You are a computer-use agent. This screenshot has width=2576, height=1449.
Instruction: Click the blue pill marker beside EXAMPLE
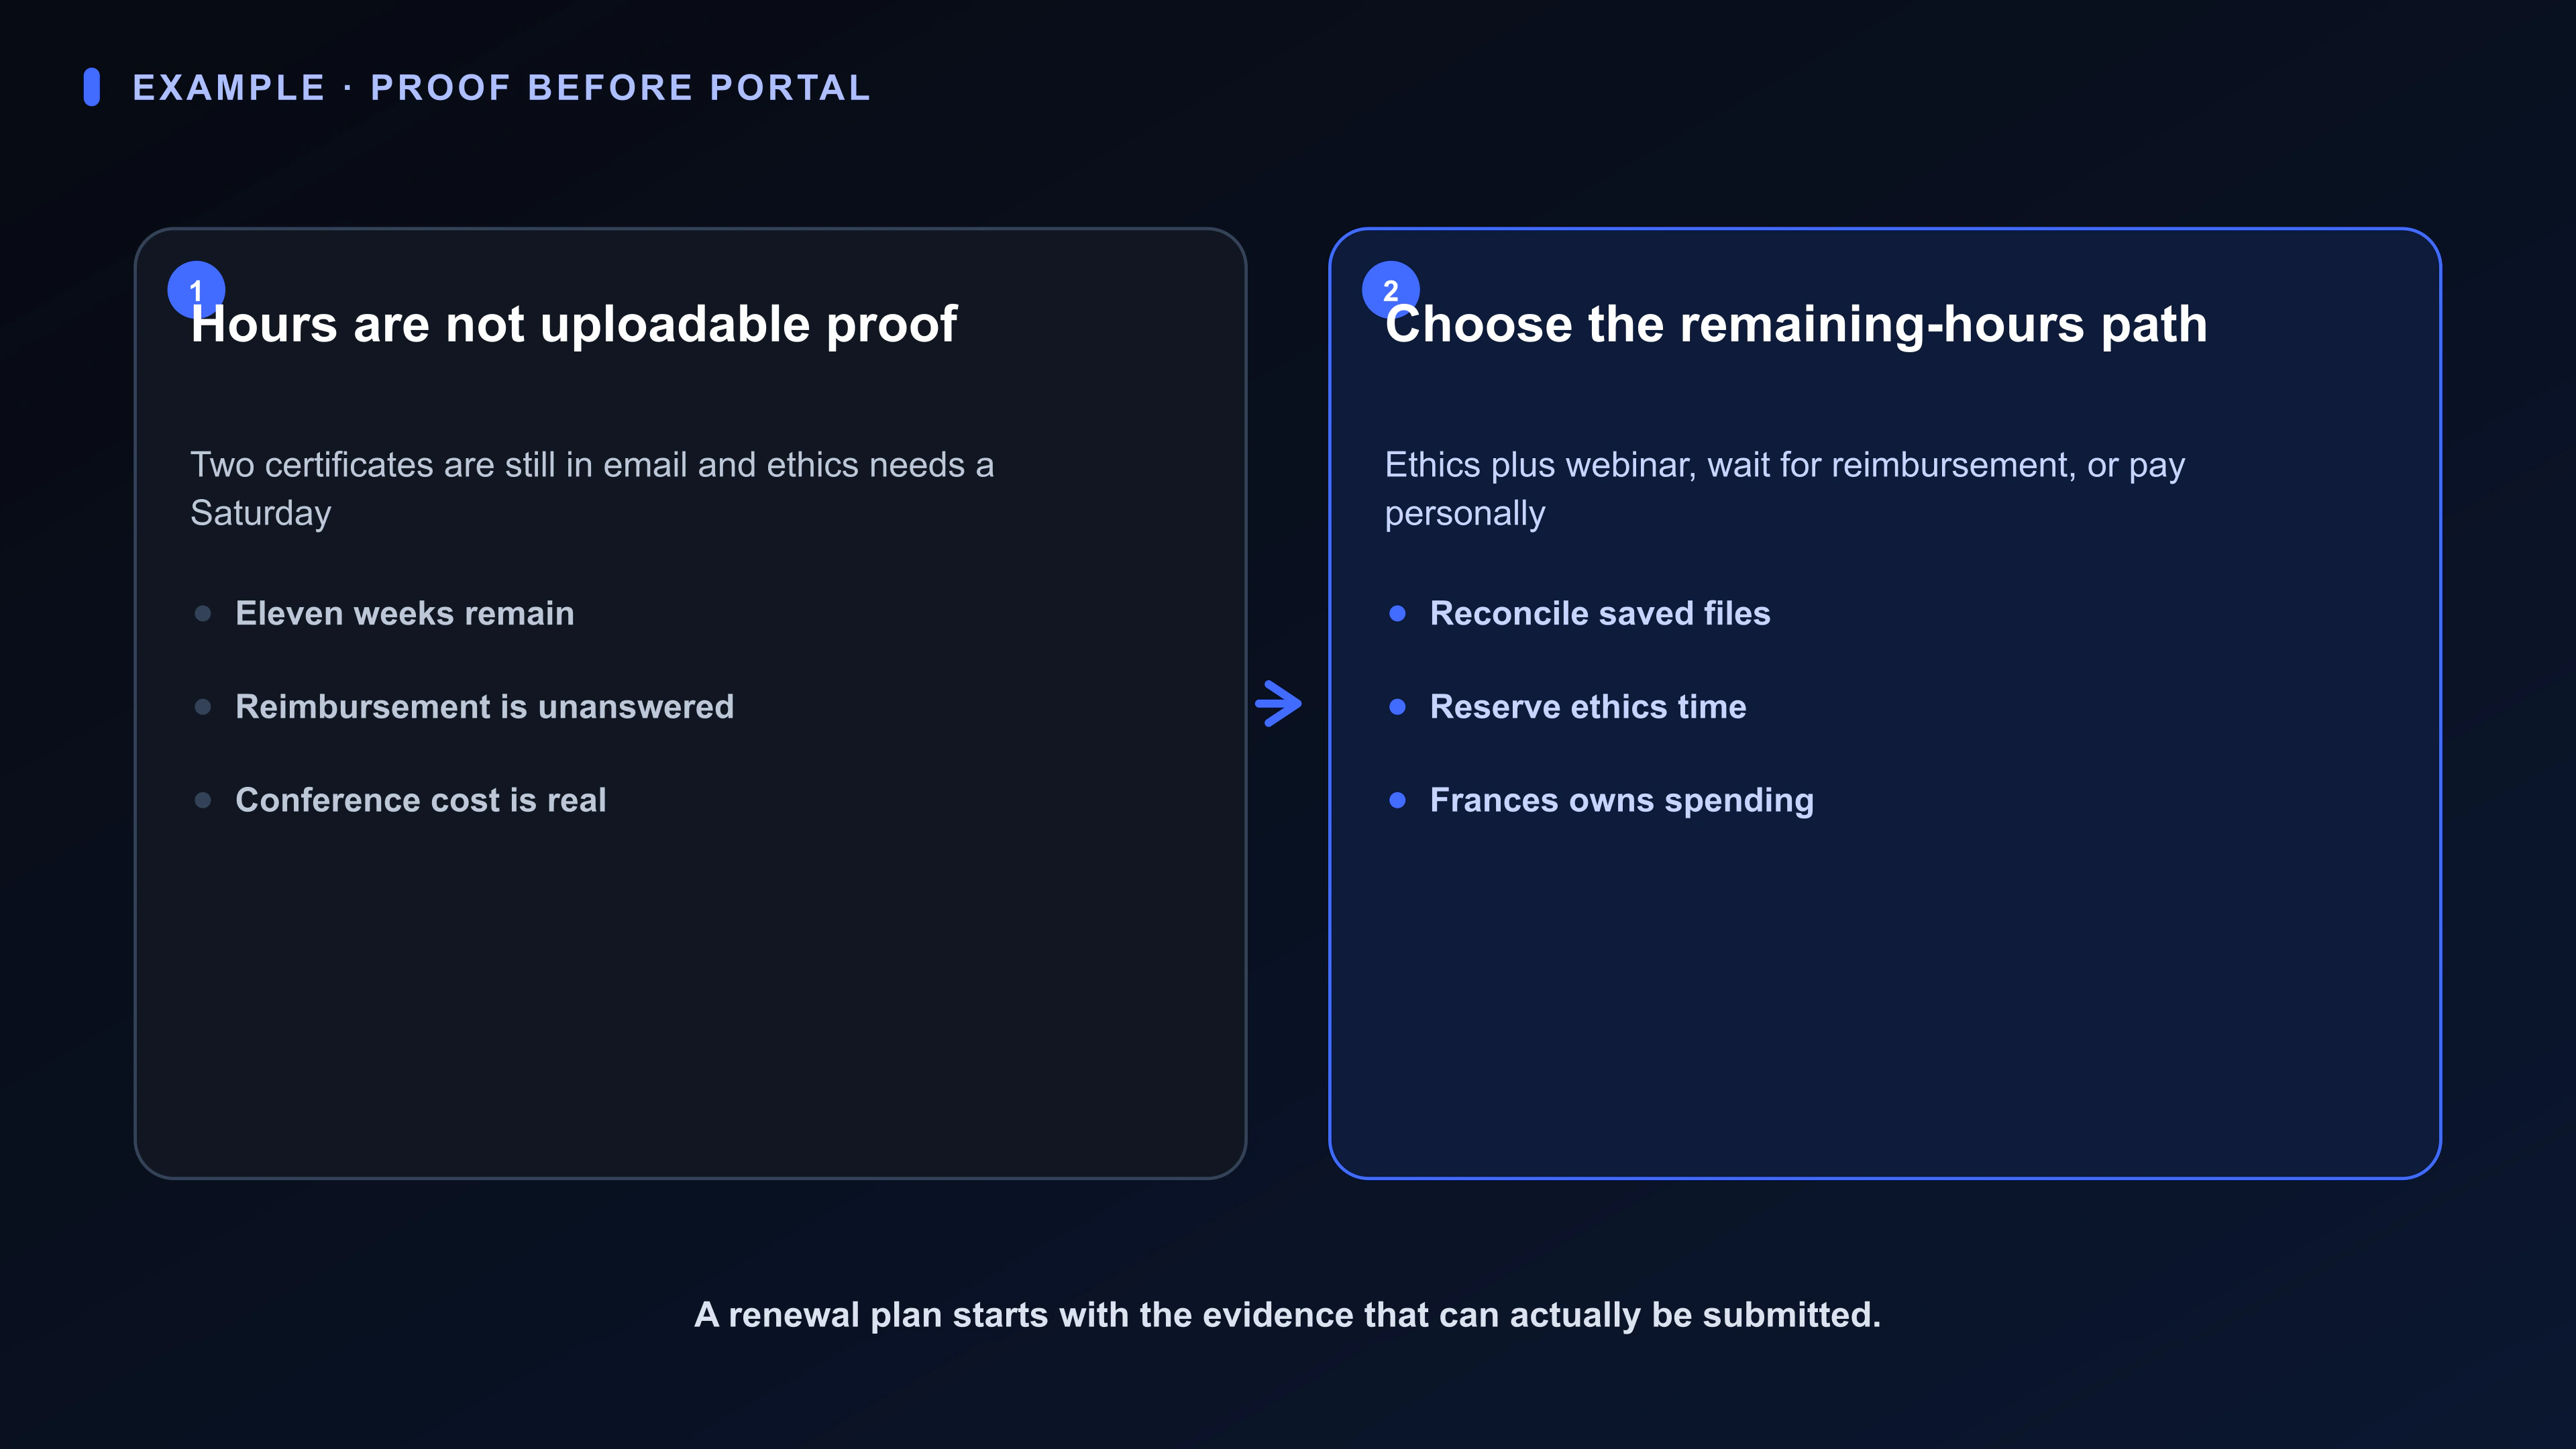[x=92, y=87]
